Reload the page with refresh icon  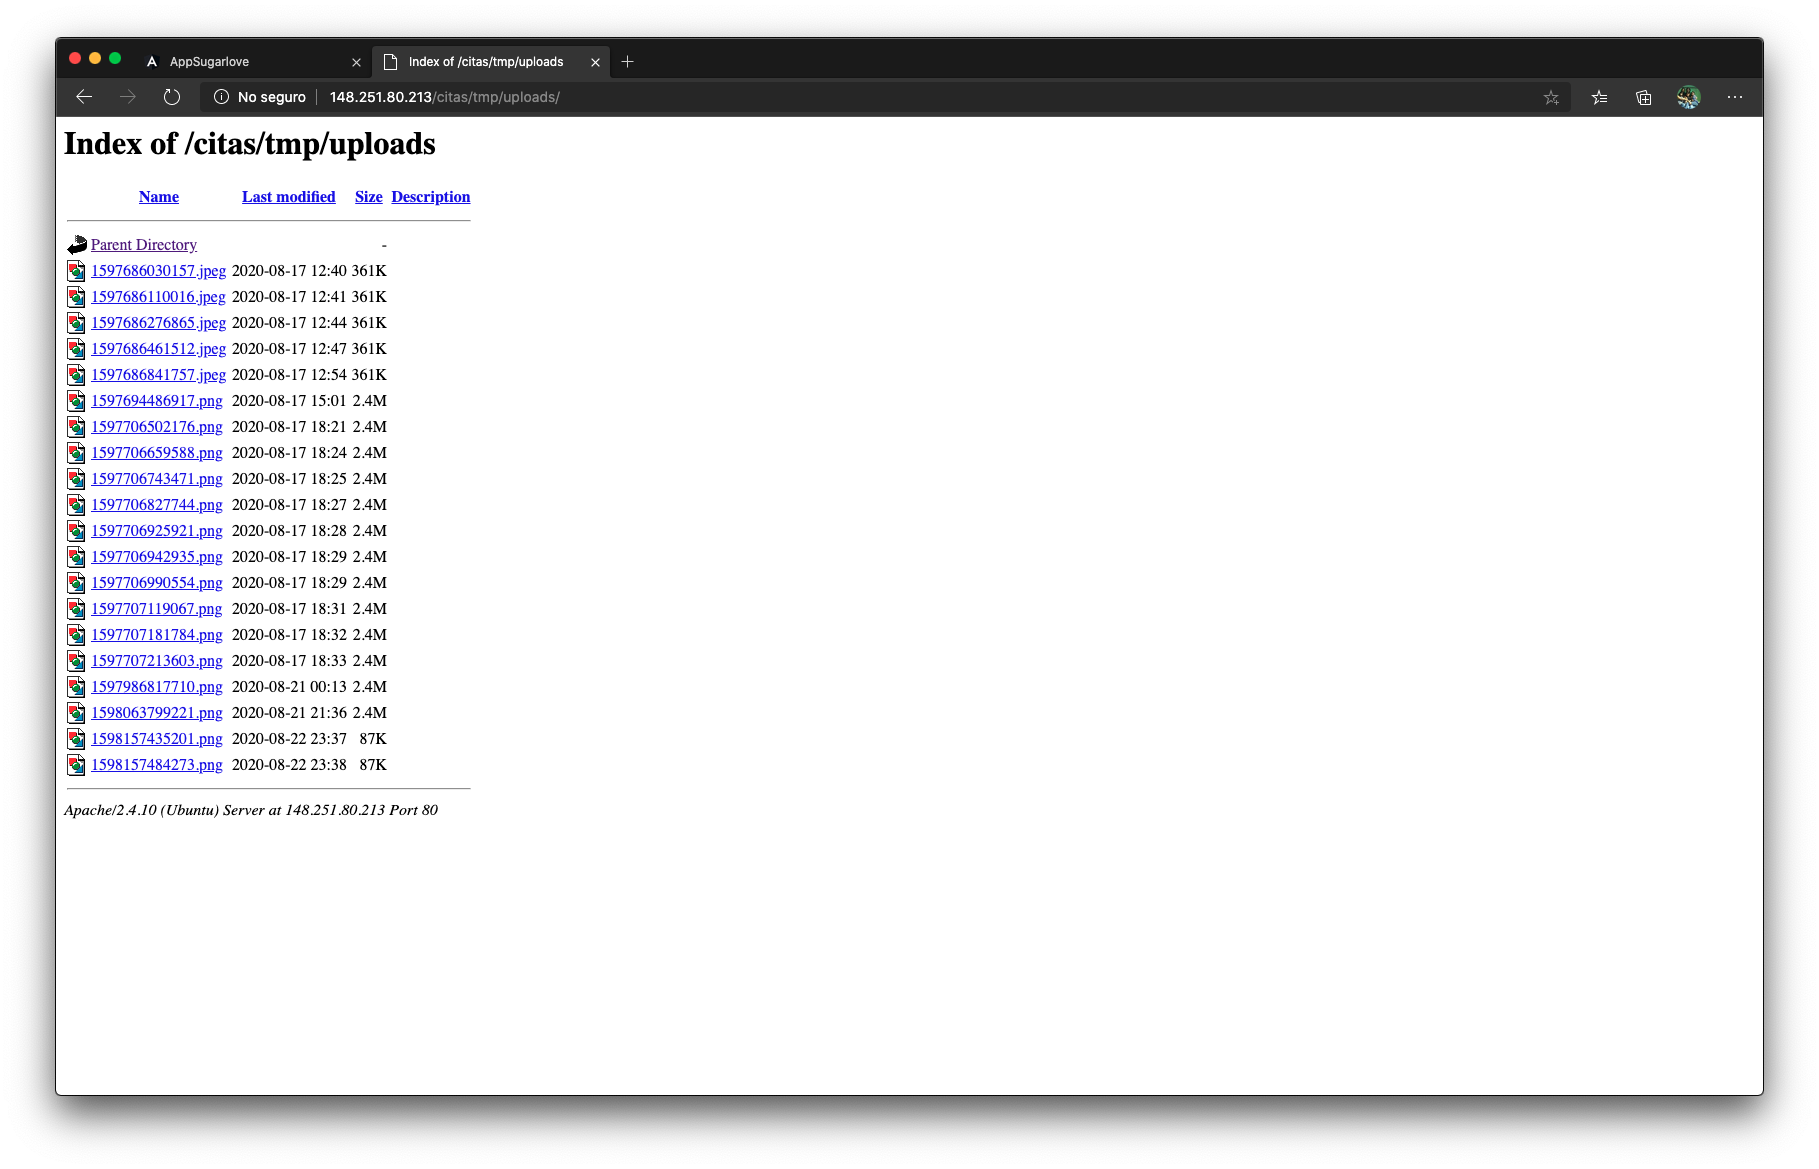[172, 97]
